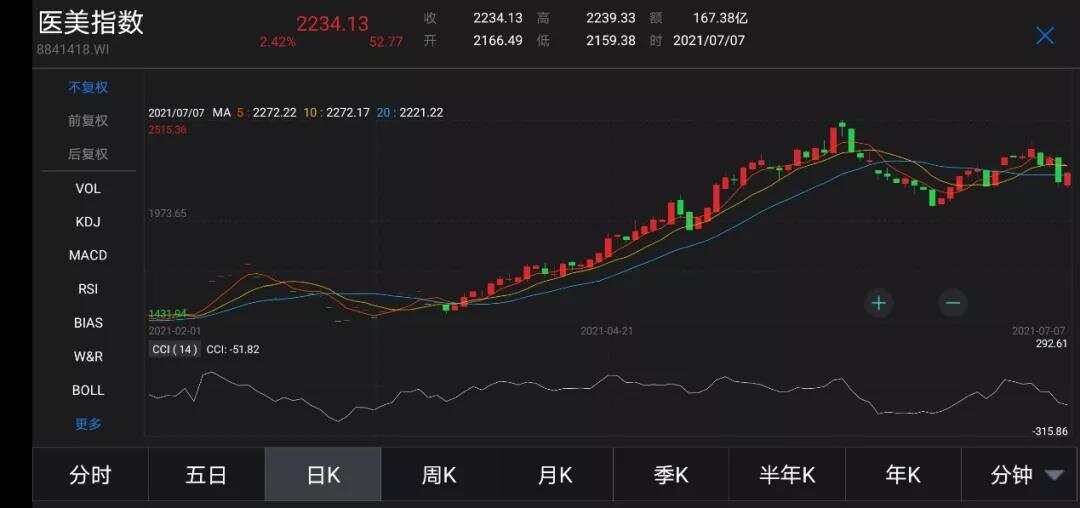Enable the BOLL indicator
Screen dimensions: 1080x508
point(88,390)
